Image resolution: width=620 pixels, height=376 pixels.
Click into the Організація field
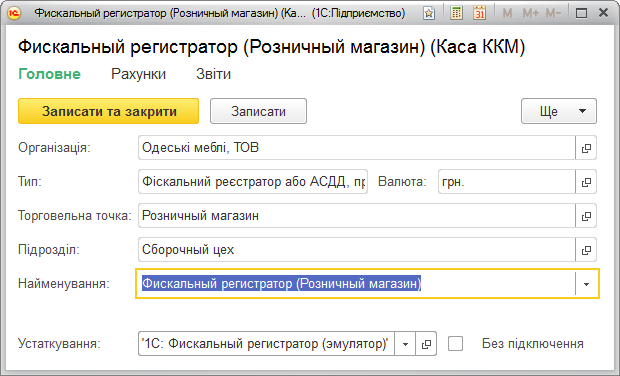click(x=357, y=148)
